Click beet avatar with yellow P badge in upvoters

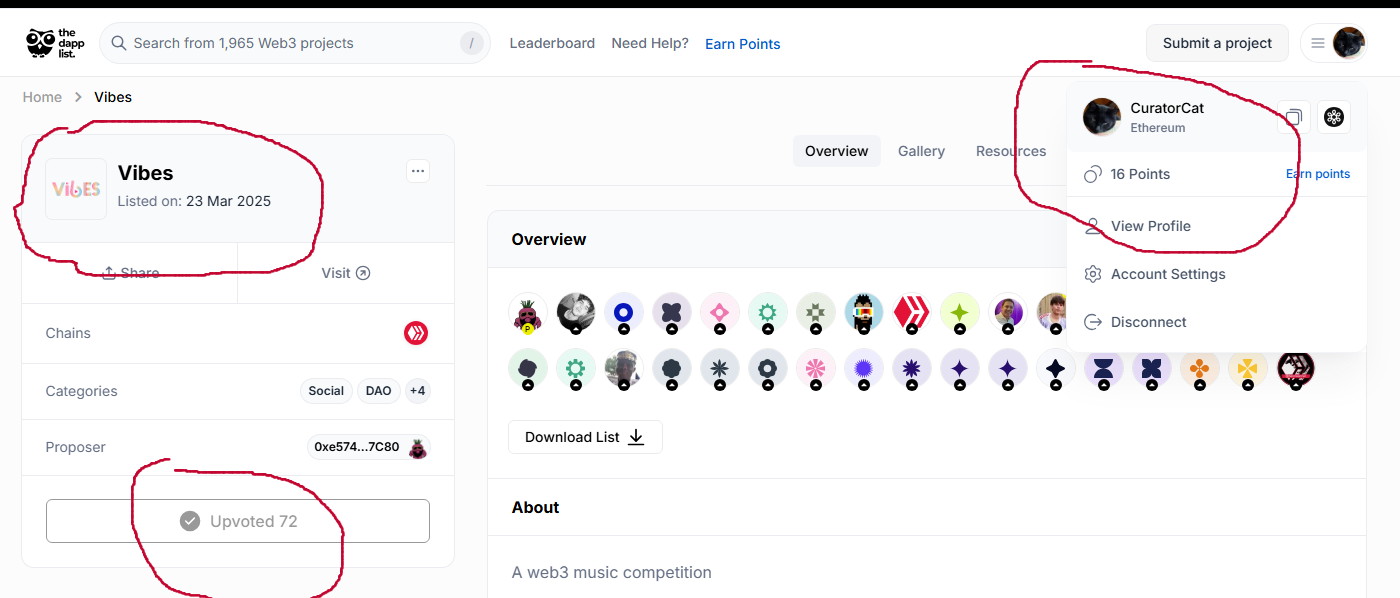click(527, 313)
